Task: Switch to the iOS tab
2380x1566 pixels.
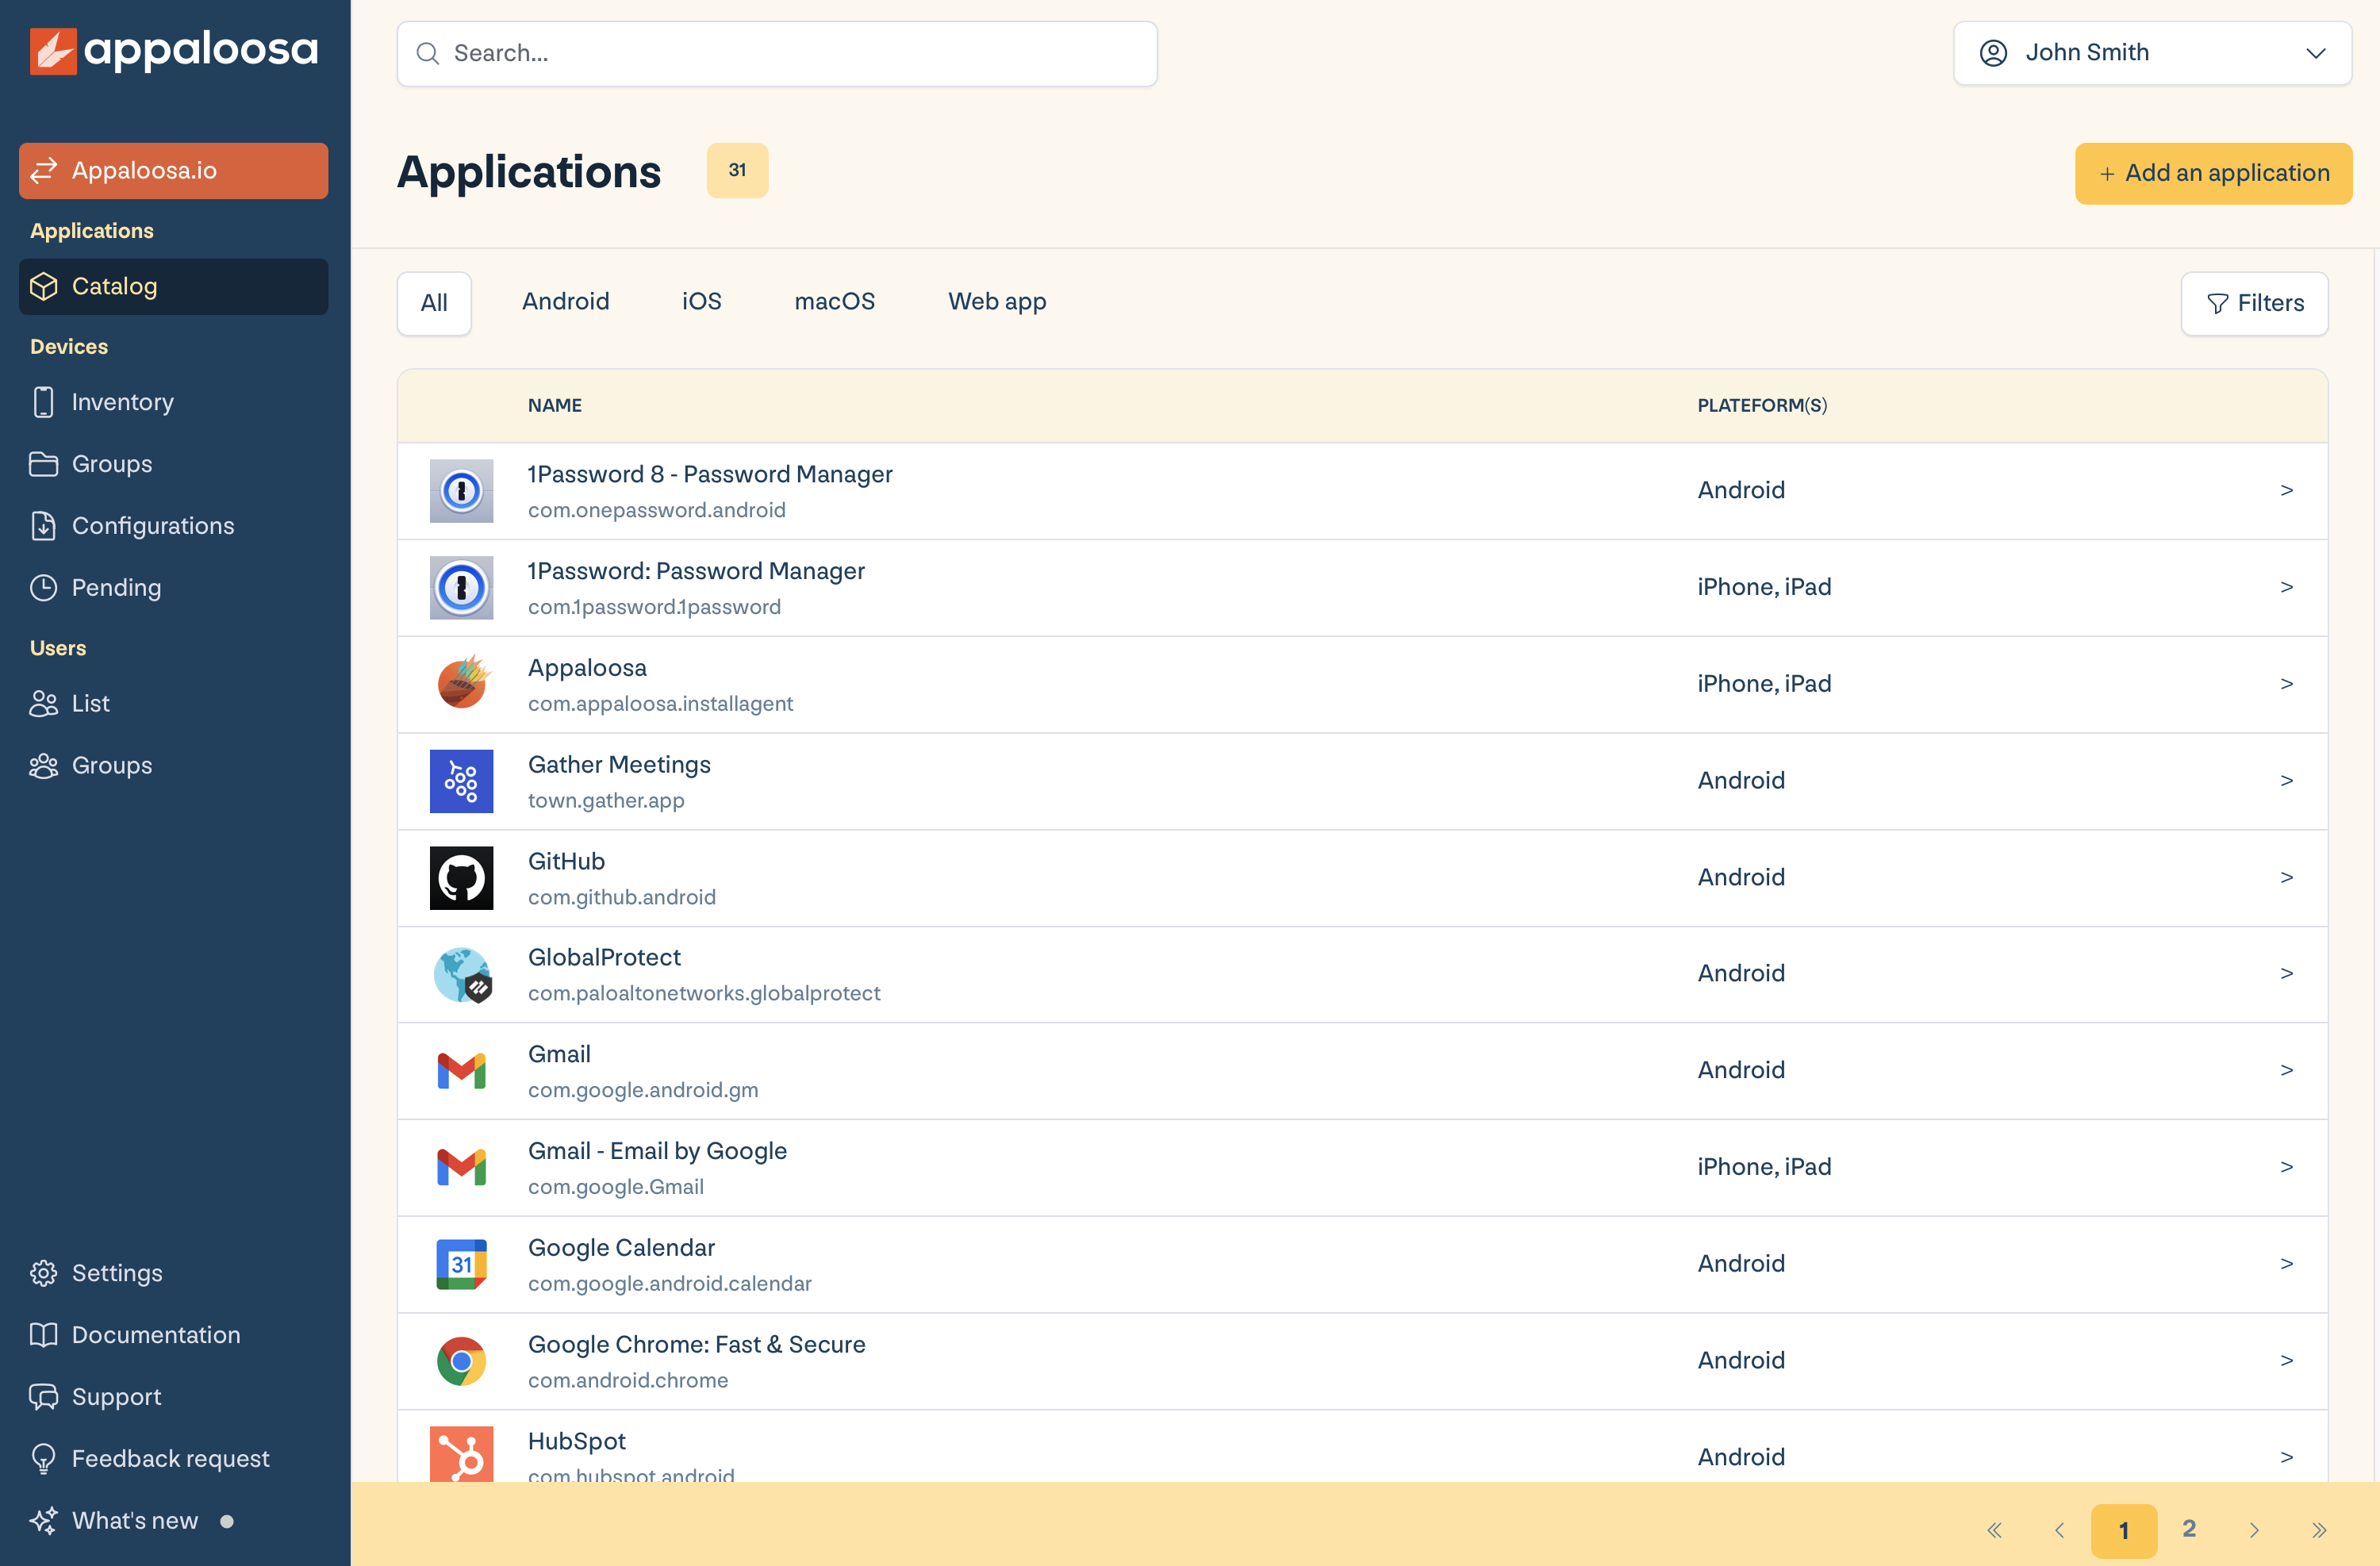Action: coord(701,302)
